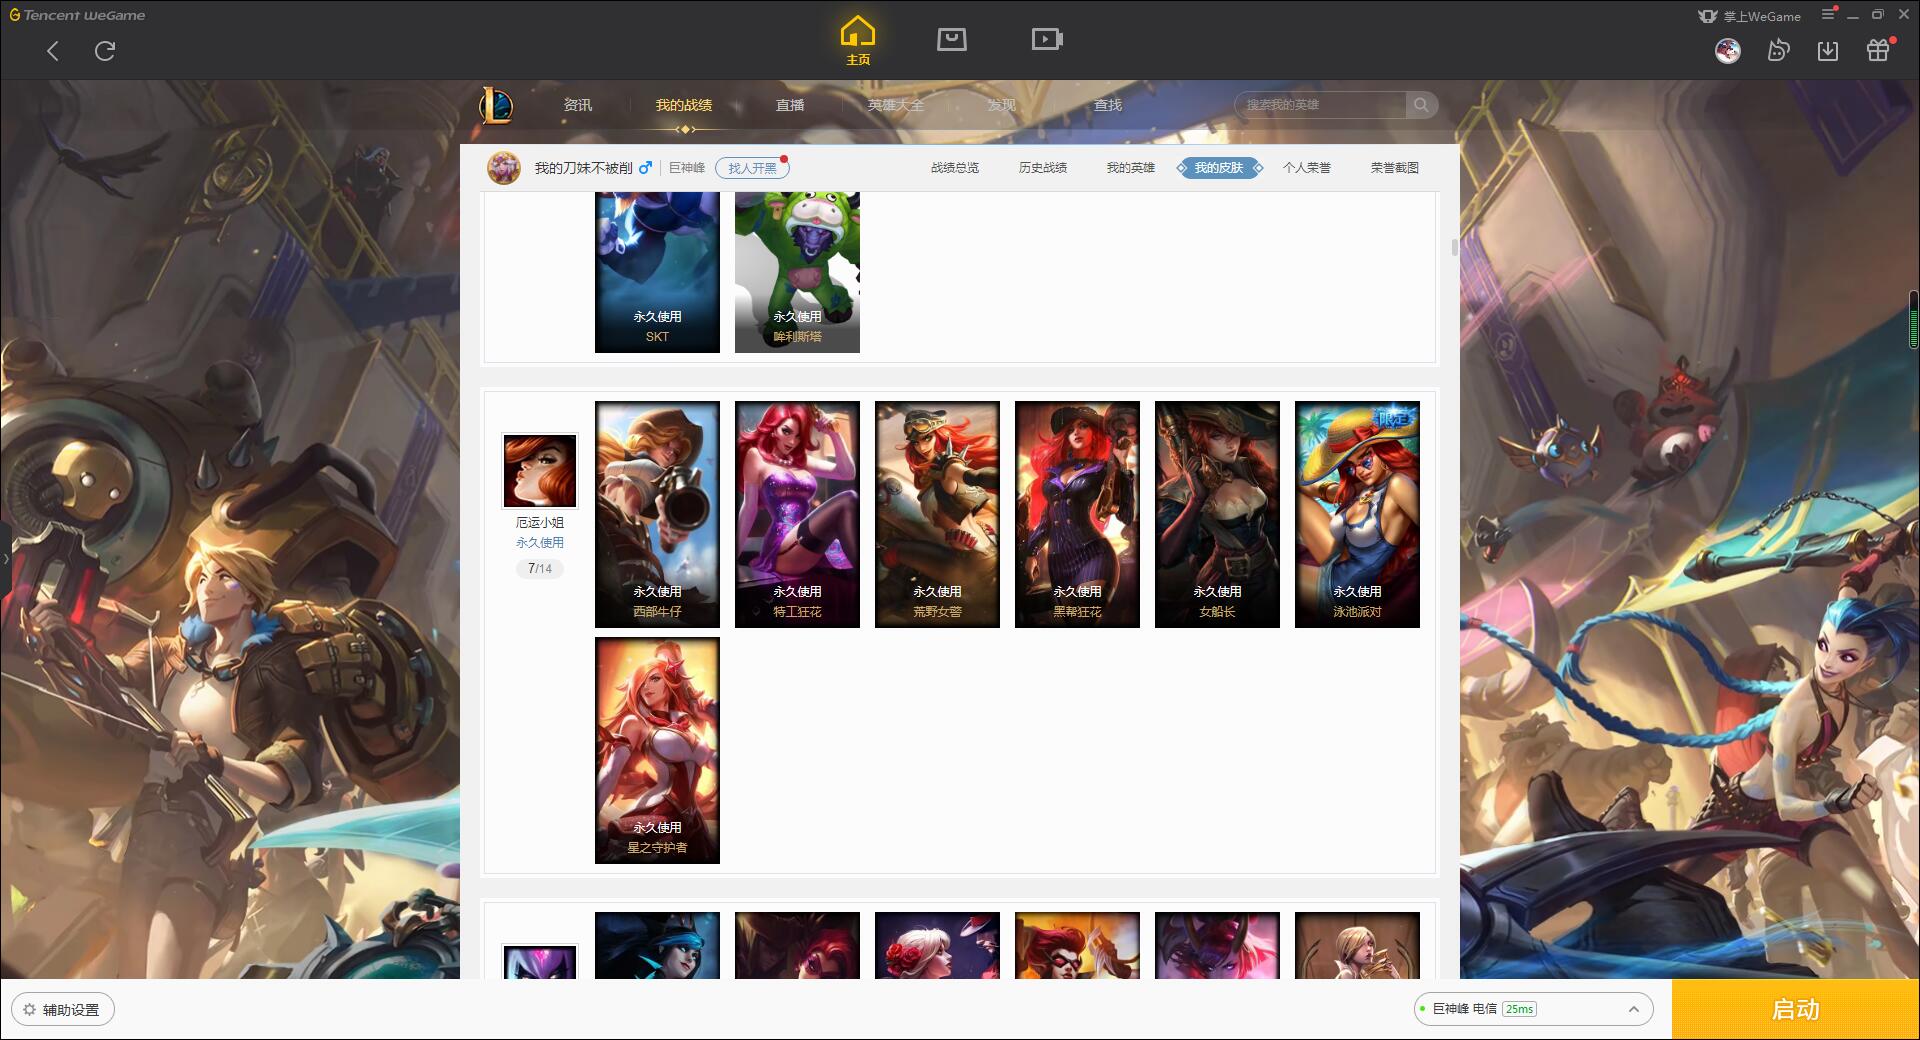Click the 找人开黑 button

coord(752,168)
